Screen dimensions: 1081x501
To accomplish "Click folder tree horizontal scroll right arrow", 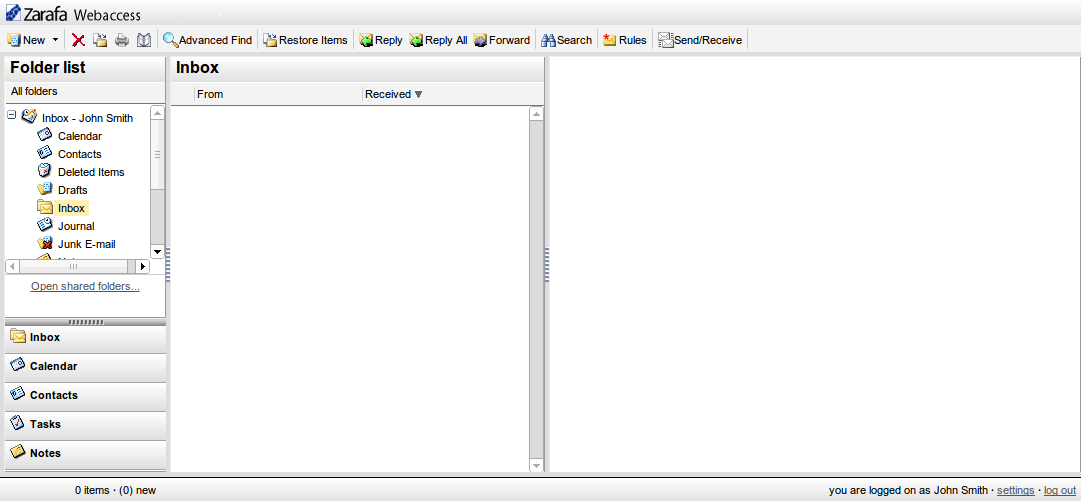I will [x=143, y=266].
